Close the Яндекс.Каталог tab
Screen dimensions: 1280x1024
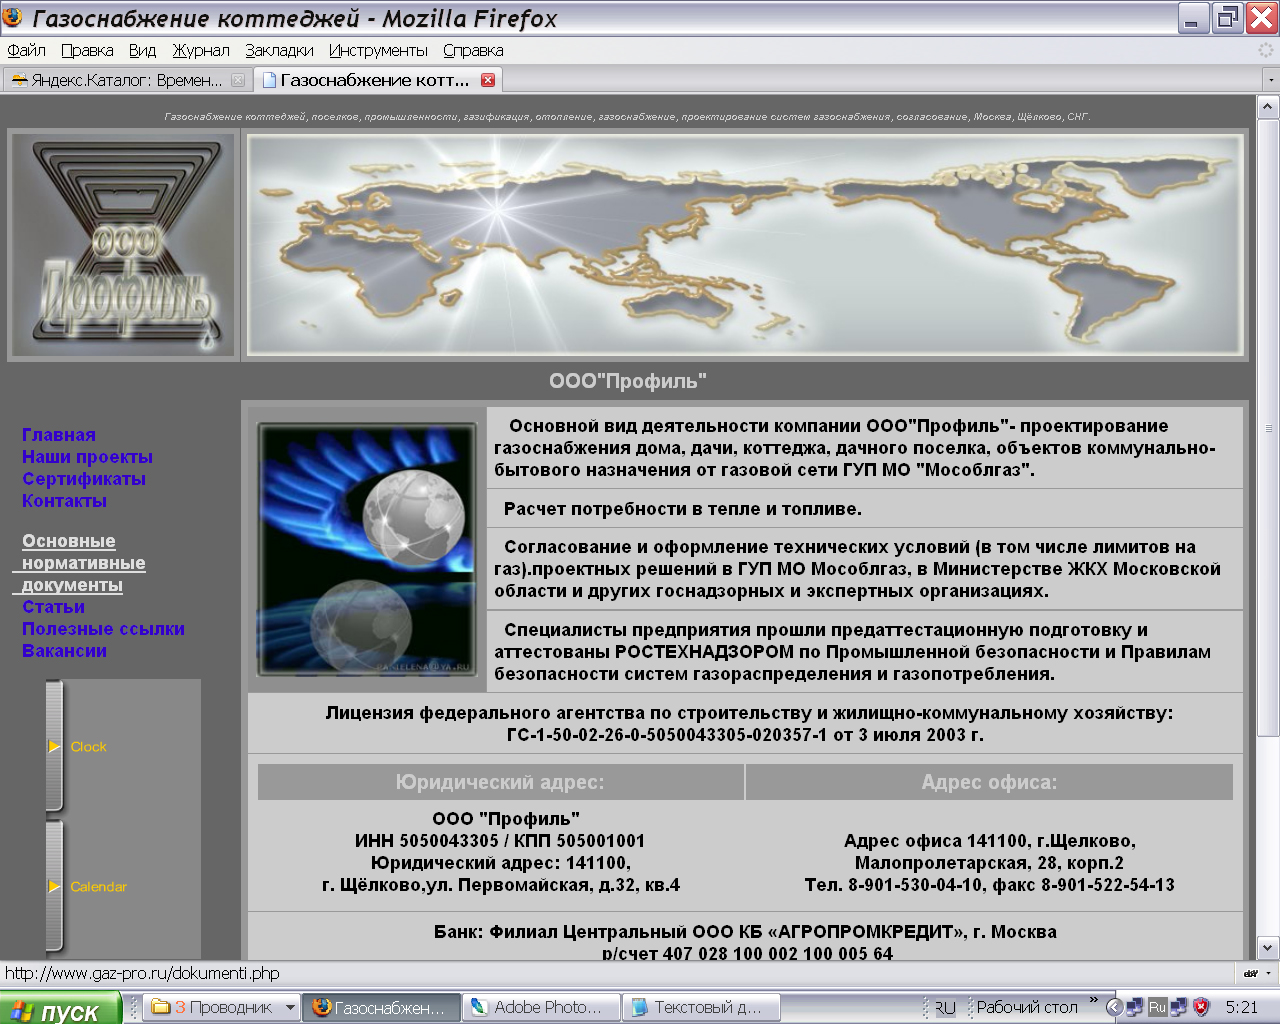(238, 80)
